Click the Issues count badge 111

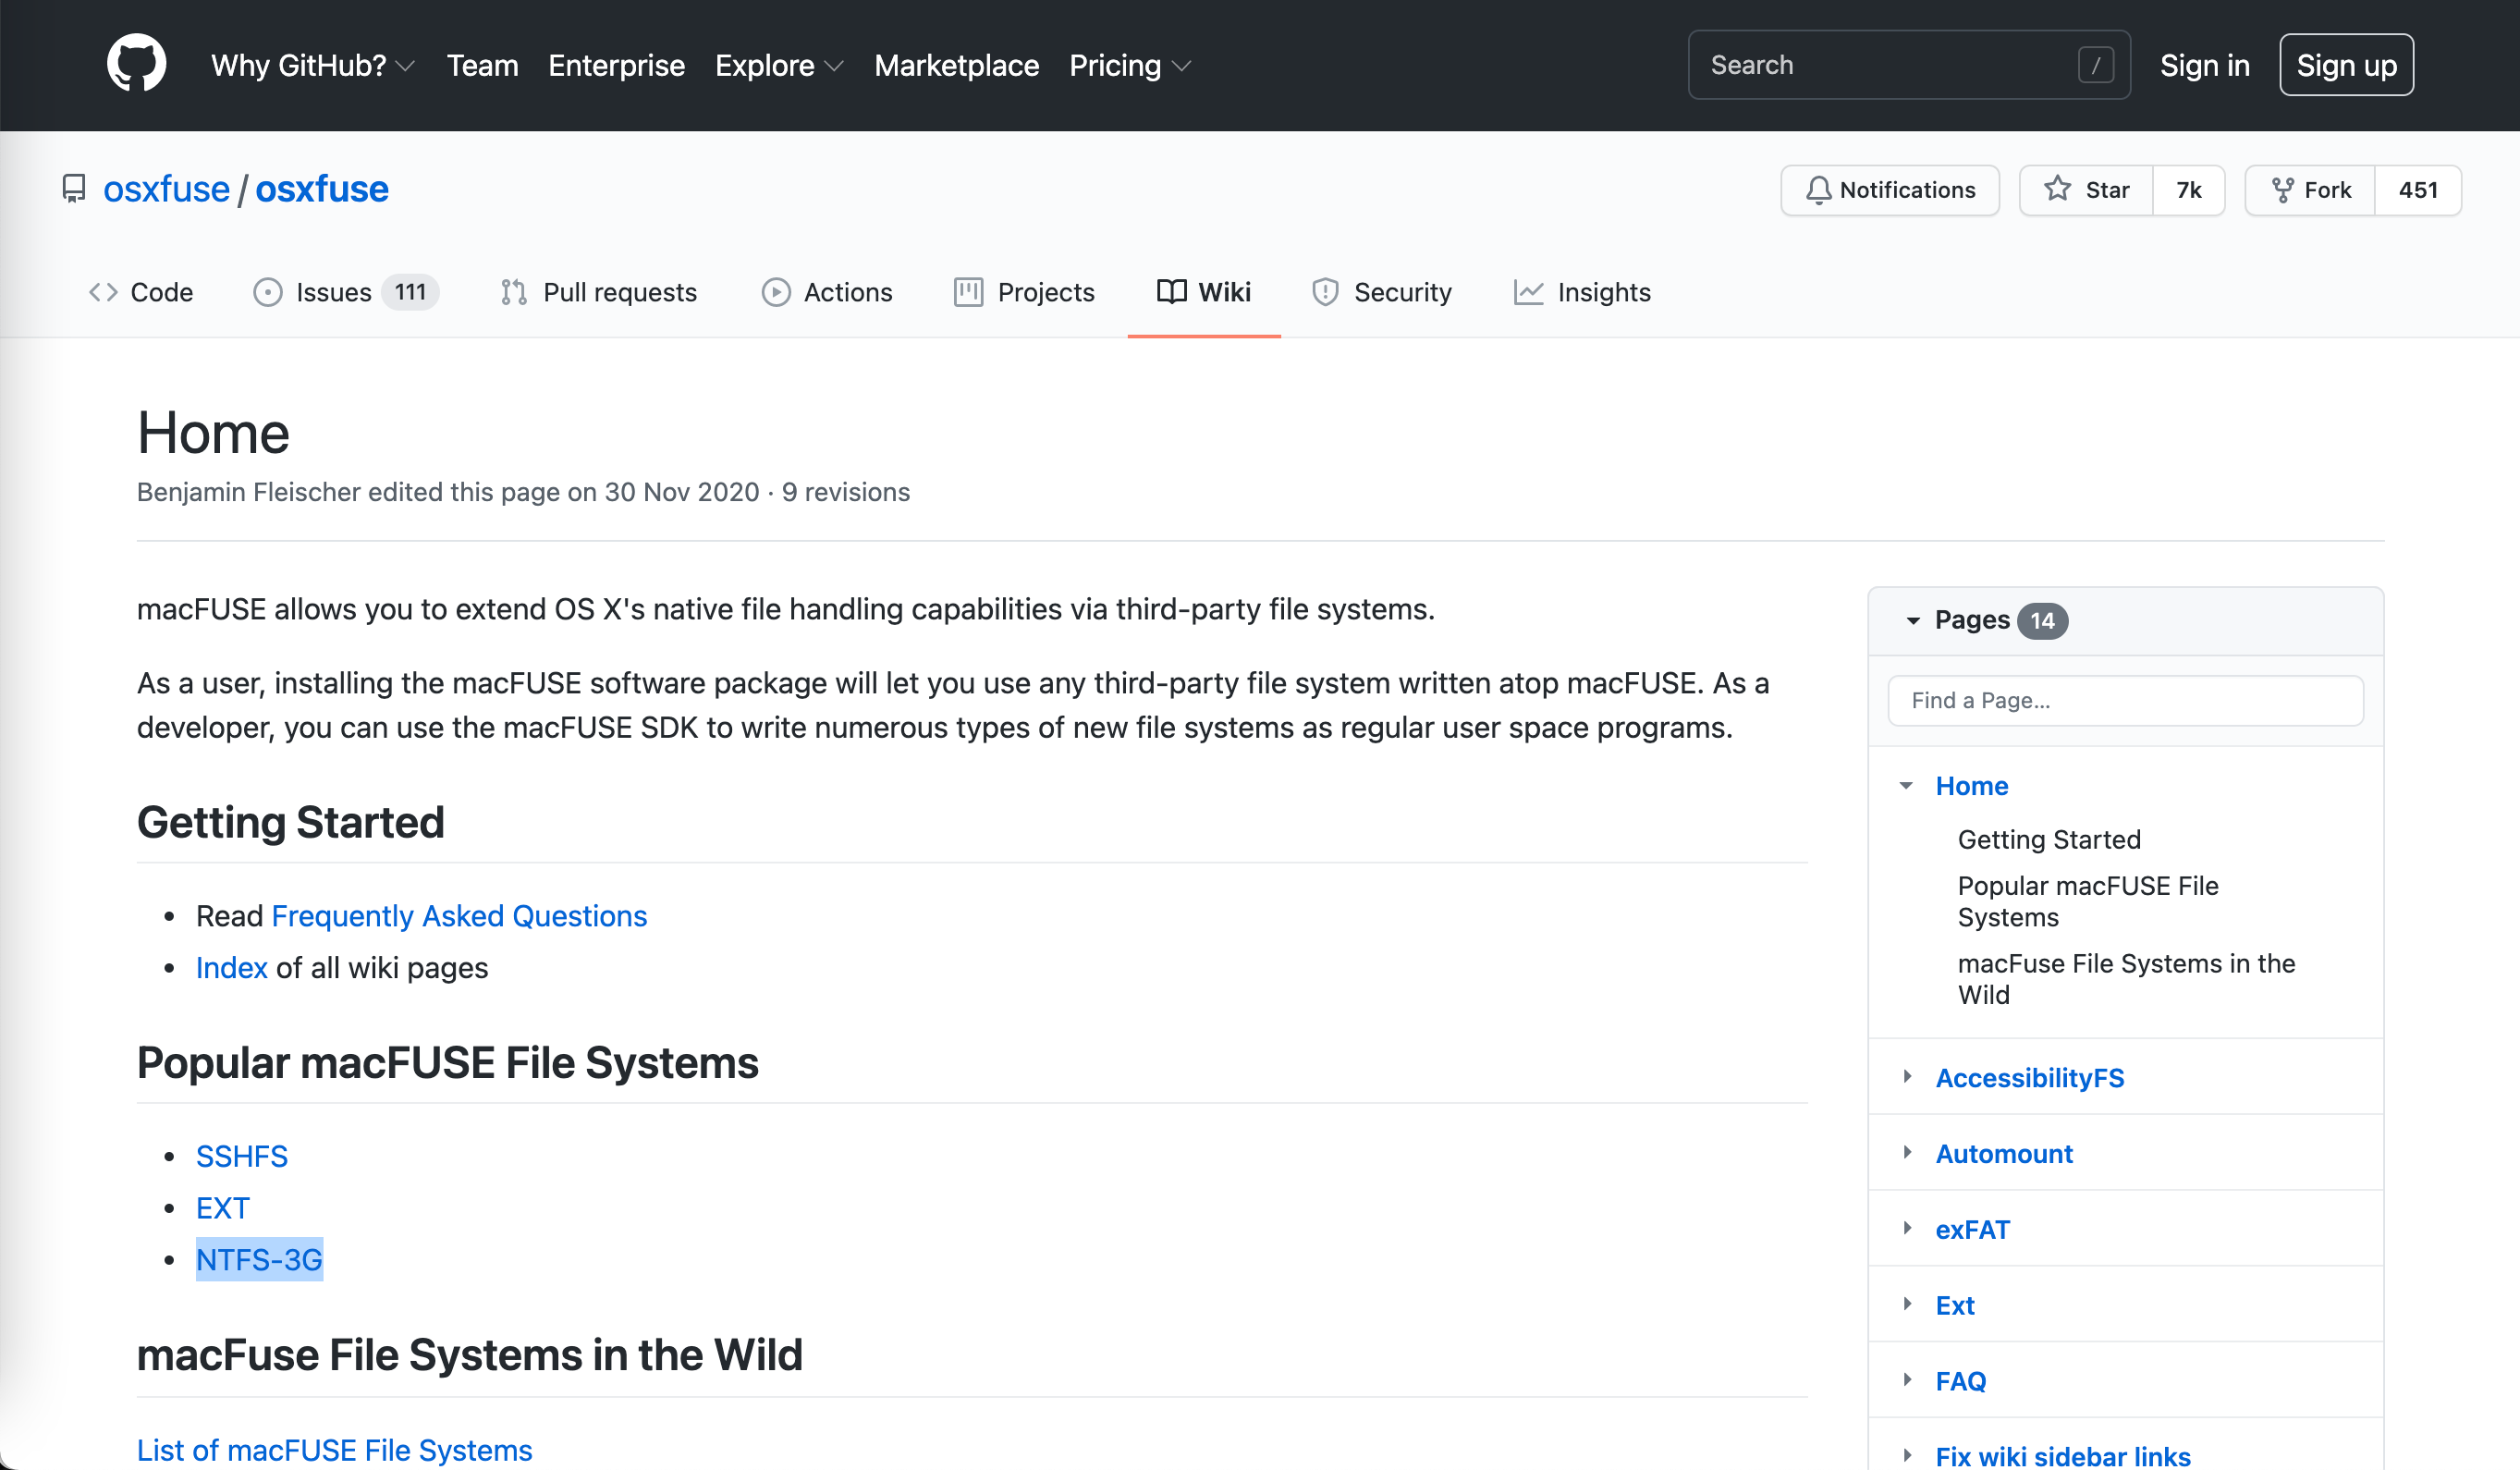(x=410, y=292)
